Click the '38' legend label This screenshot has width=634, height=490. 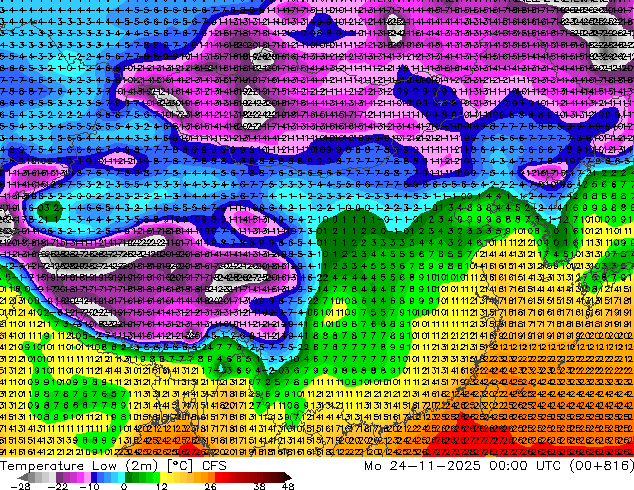tap(260, 486)
